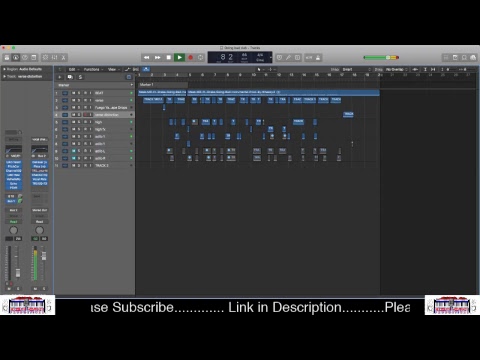Screen dimensions: 480x360
Task: Open the Snap Smart dropdown
Action: pyautogui.click(x=357, y=69)
